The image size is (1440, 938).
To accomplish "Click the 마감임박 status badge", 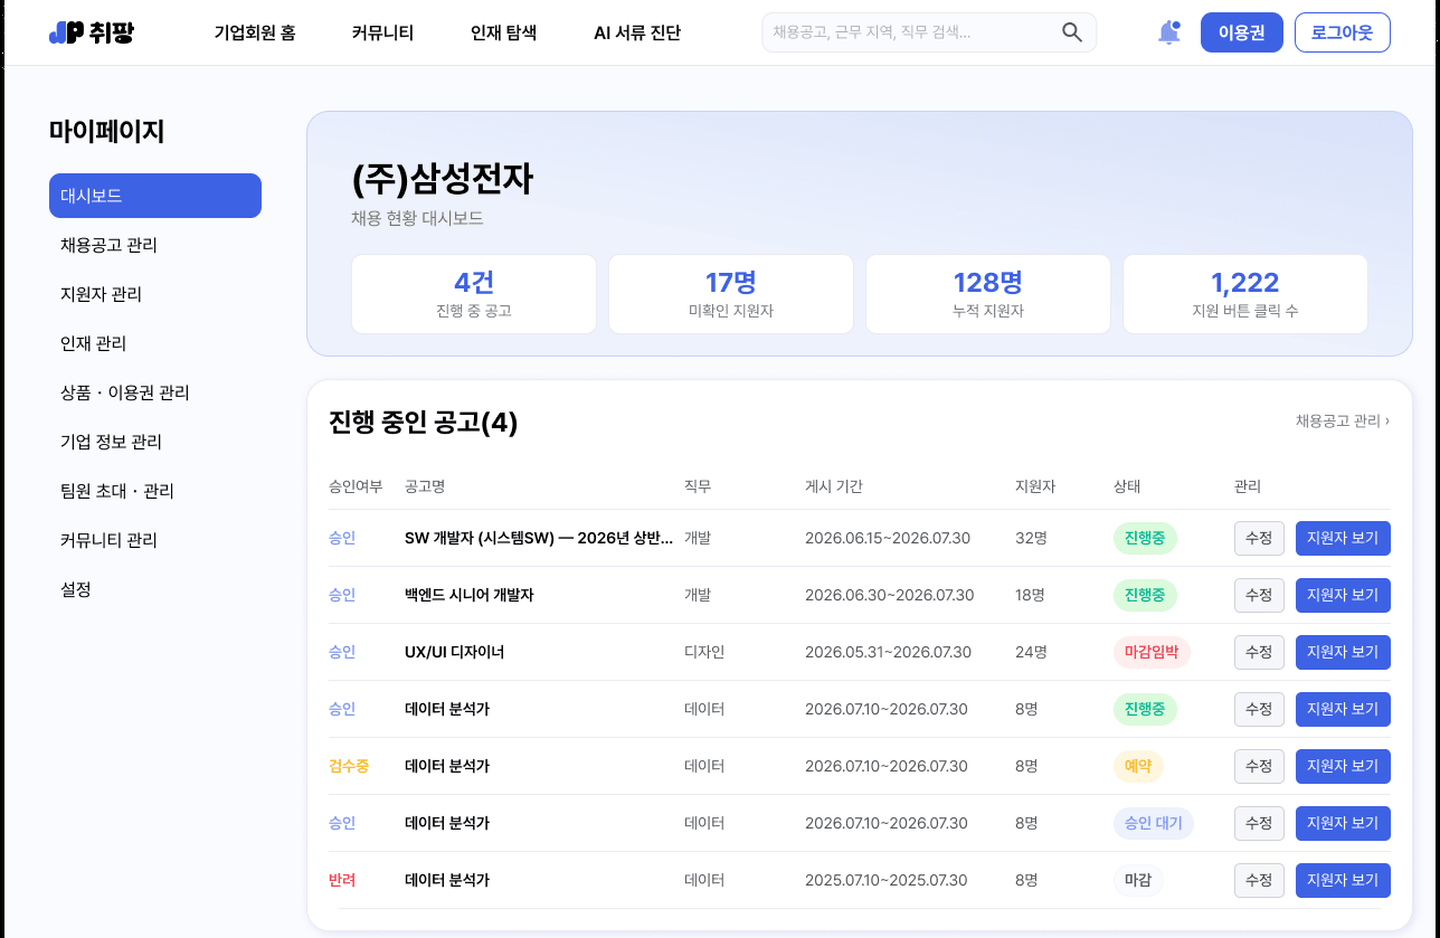I will point(1151,652).
